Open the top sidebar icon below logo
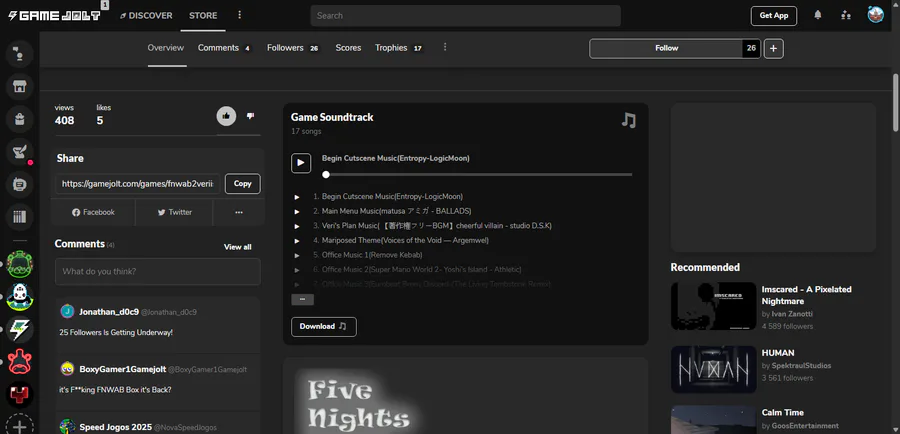This screenshot has height=434, width=900. click(x=20, y=54)
